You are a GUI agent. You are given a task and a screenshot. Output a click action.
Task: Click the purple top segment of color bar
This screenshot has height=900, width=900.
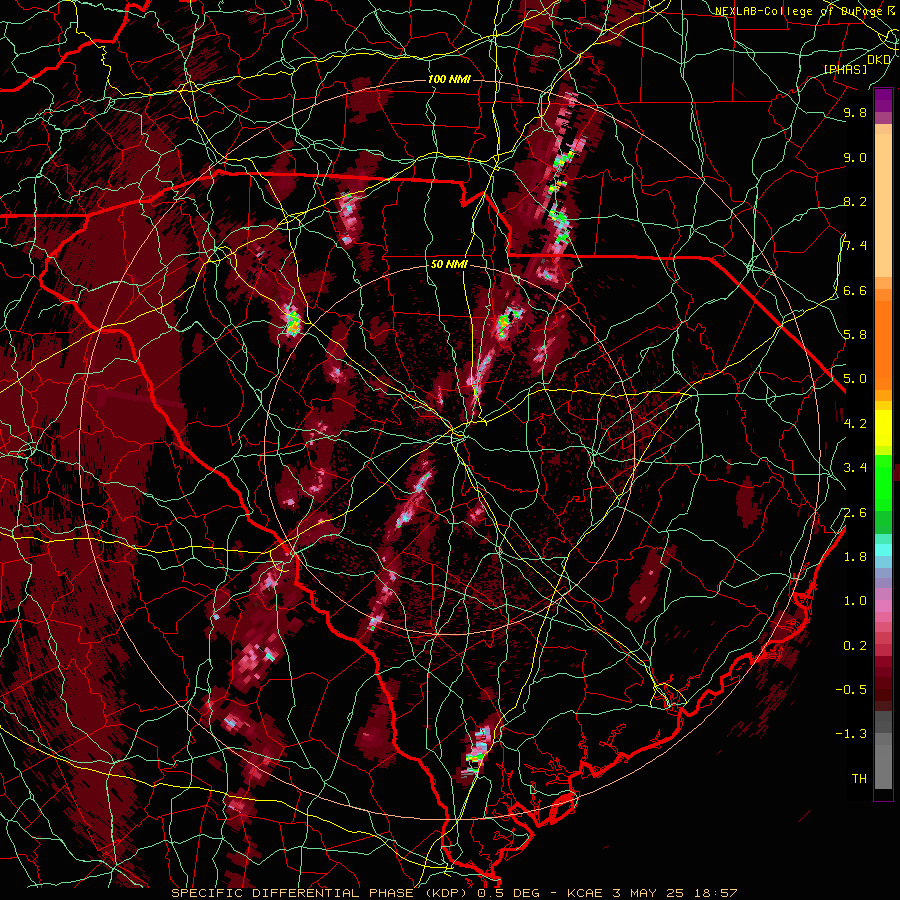click(883, 100)
